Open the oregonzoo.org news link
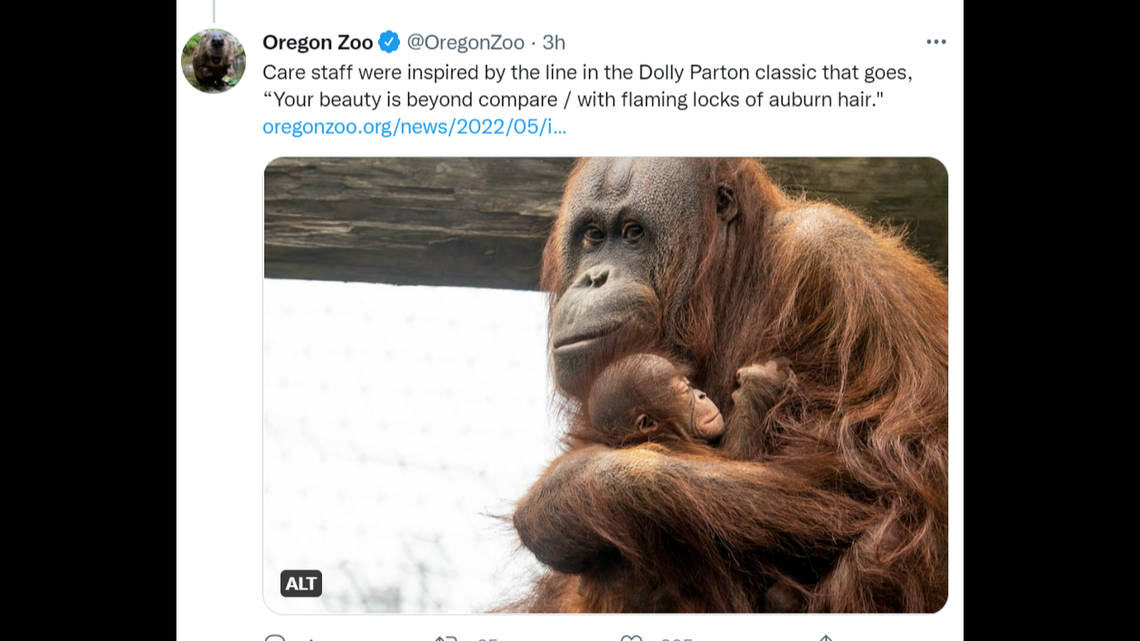The height and width of the screenshot is (641, 1140). (x=413, y=127)
